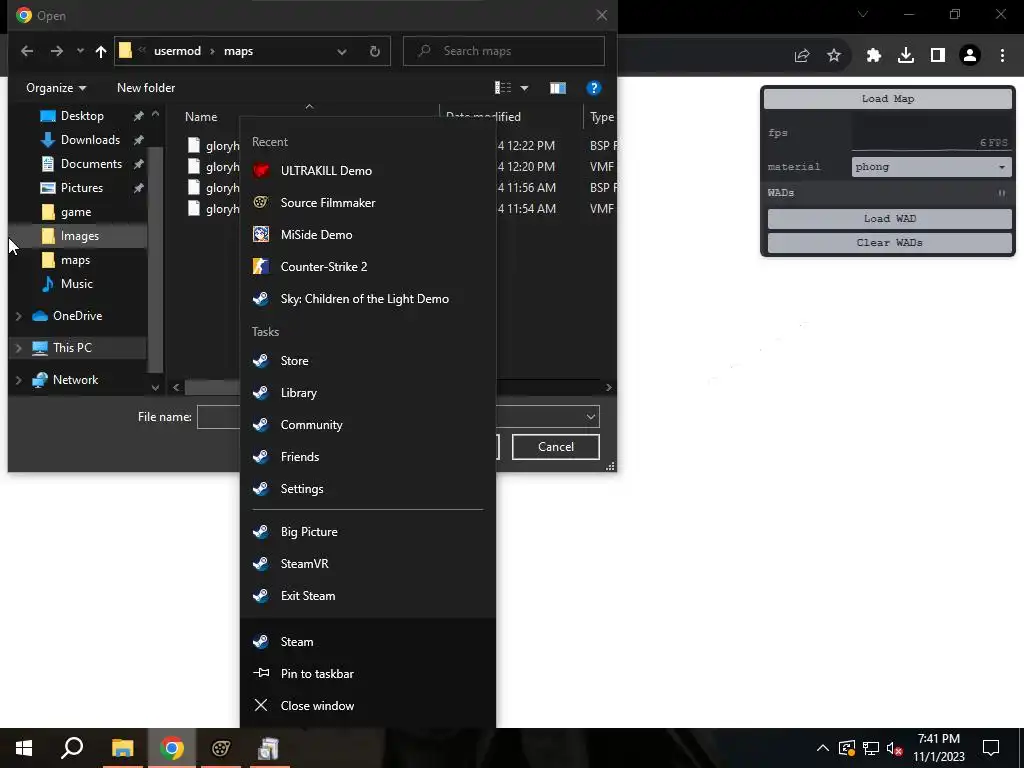
Task: Expand the This PC tree node
Action: coord(18,348)
